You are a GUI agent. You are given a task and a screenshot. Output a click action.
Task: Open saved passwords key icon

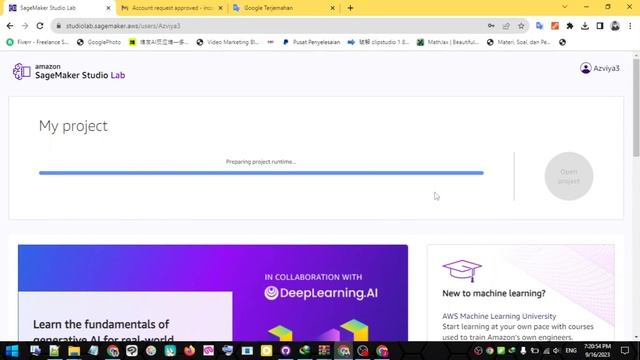491,26
